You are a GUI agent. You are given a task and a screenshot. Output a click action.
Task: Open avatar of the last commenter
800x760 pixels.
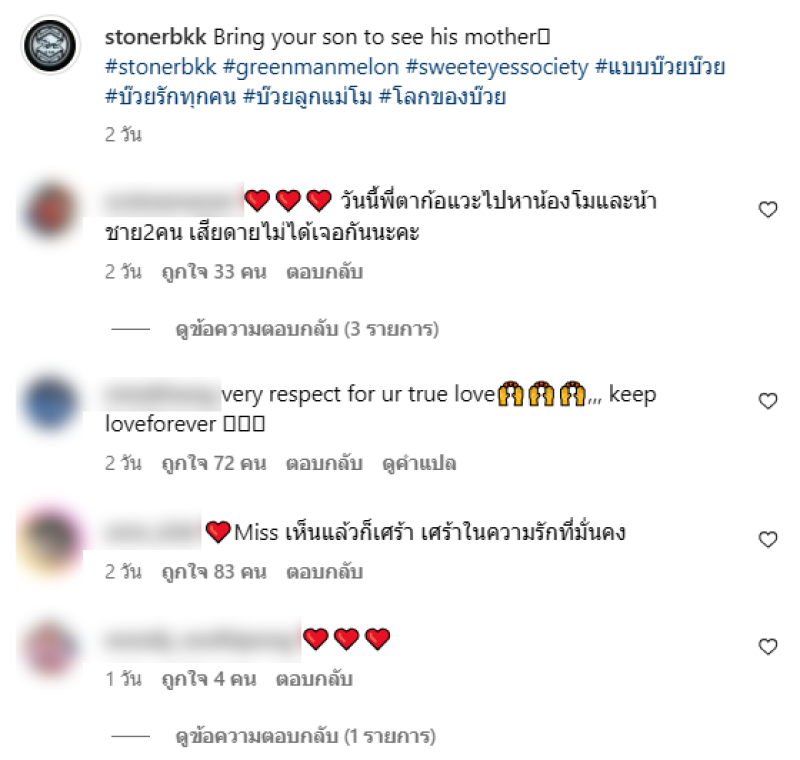(50, 647)
